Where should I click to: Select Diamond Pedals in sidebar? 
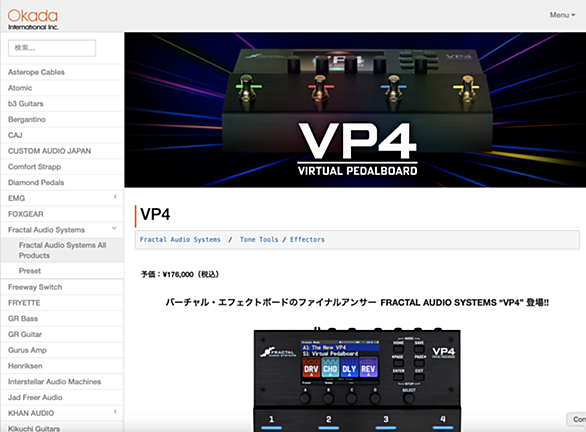pos(36,182)
